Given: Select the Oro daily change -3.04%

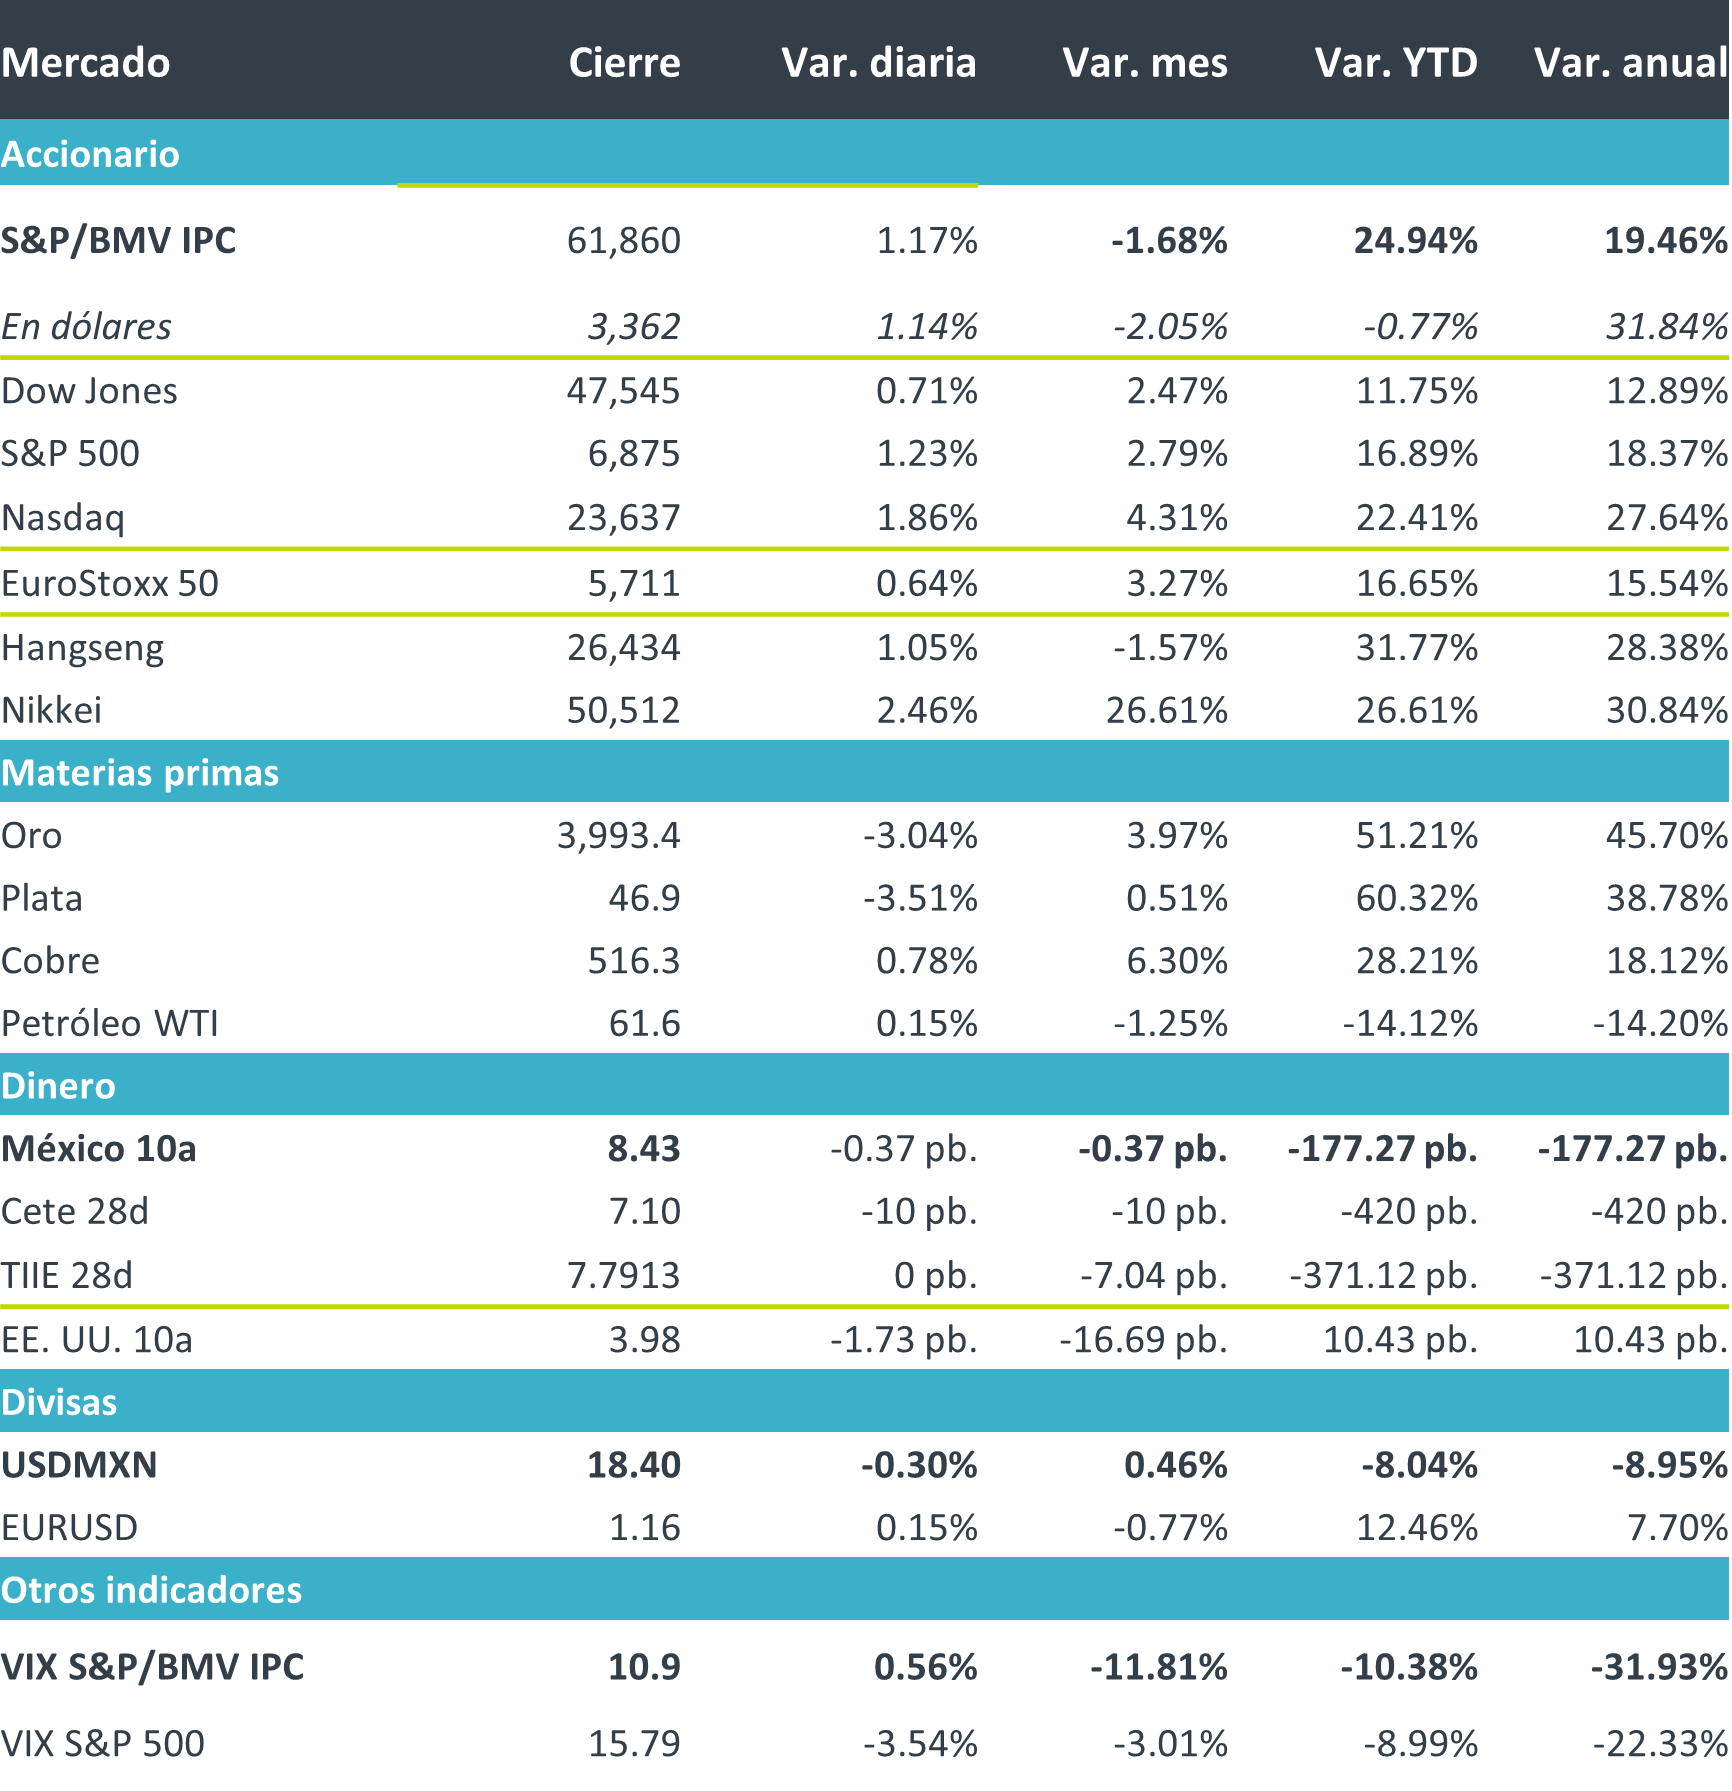Looking at the screenshot, I should pos(920,836).
